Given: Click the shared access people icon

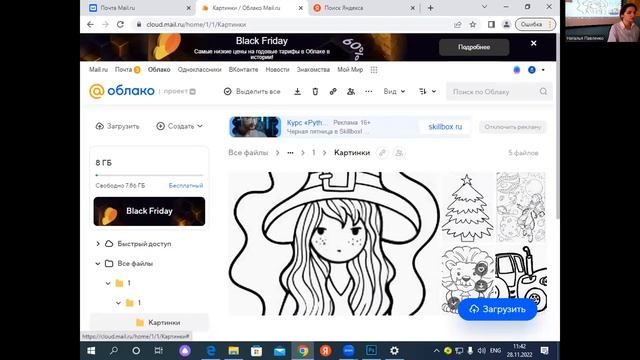Looking at the screenshot, I should point(351,91).
